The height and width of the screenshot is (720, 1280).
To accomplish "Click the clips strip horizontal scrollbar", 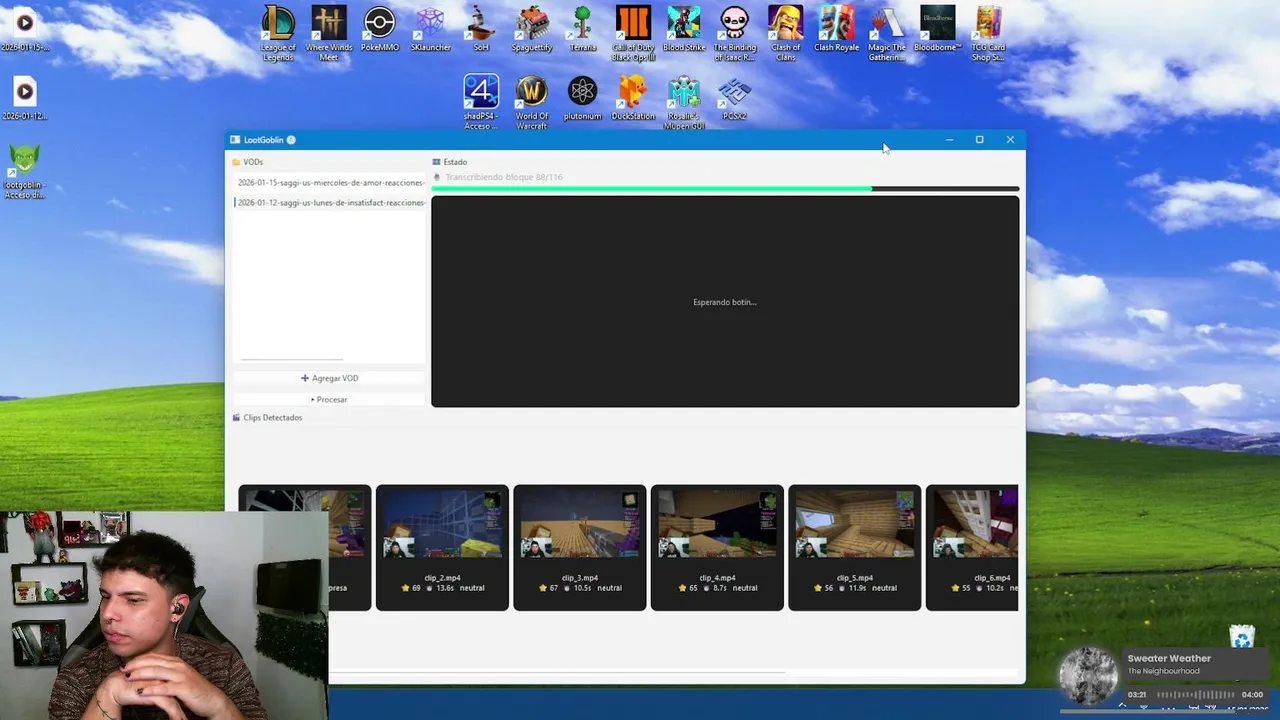I will pyautogui.click(x=557, y=672).
